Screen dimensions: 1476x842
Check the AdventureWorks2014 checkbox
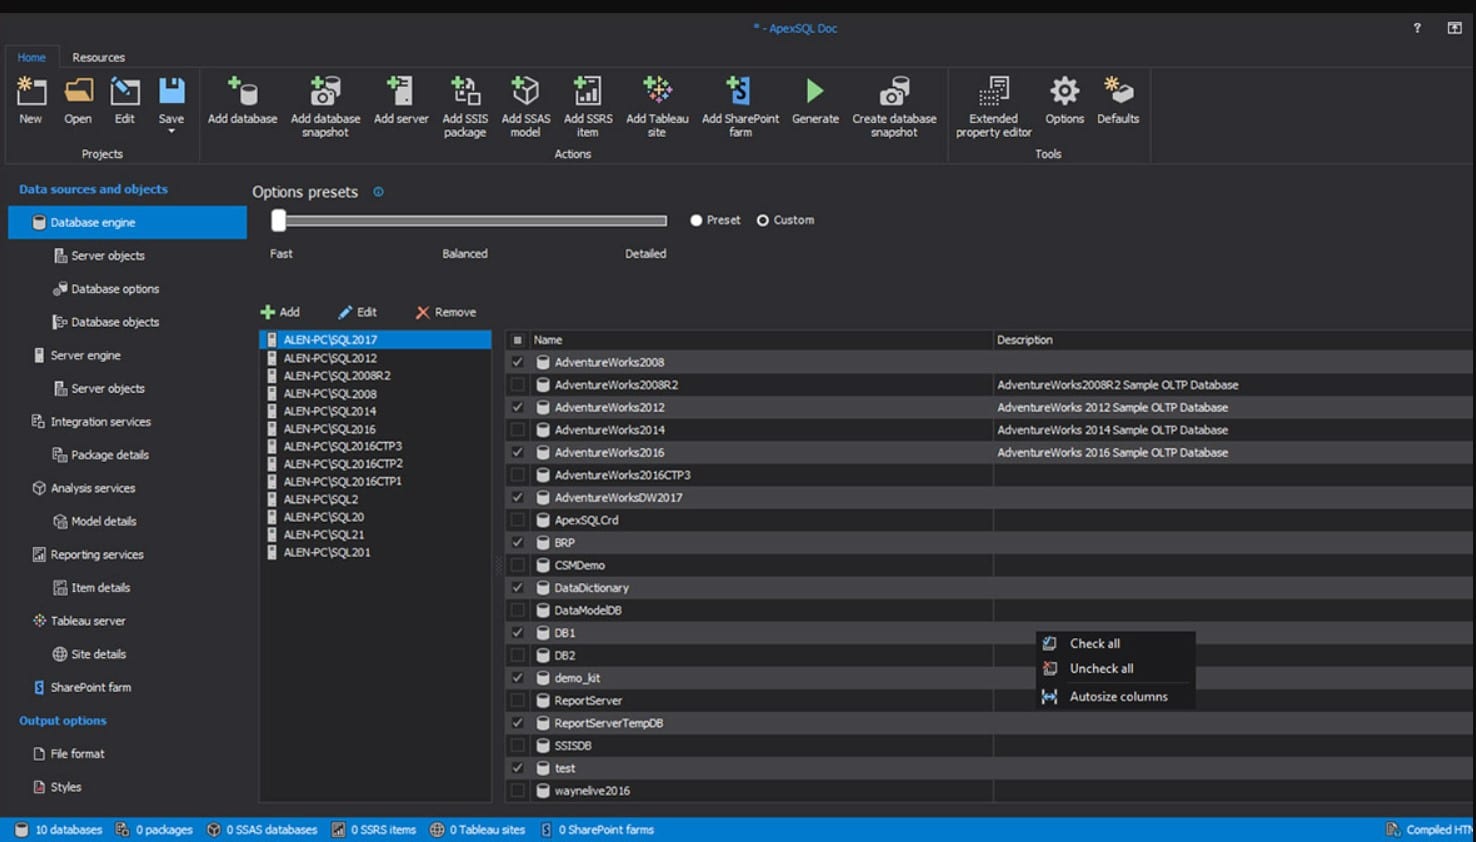click(x=517, y=430)
